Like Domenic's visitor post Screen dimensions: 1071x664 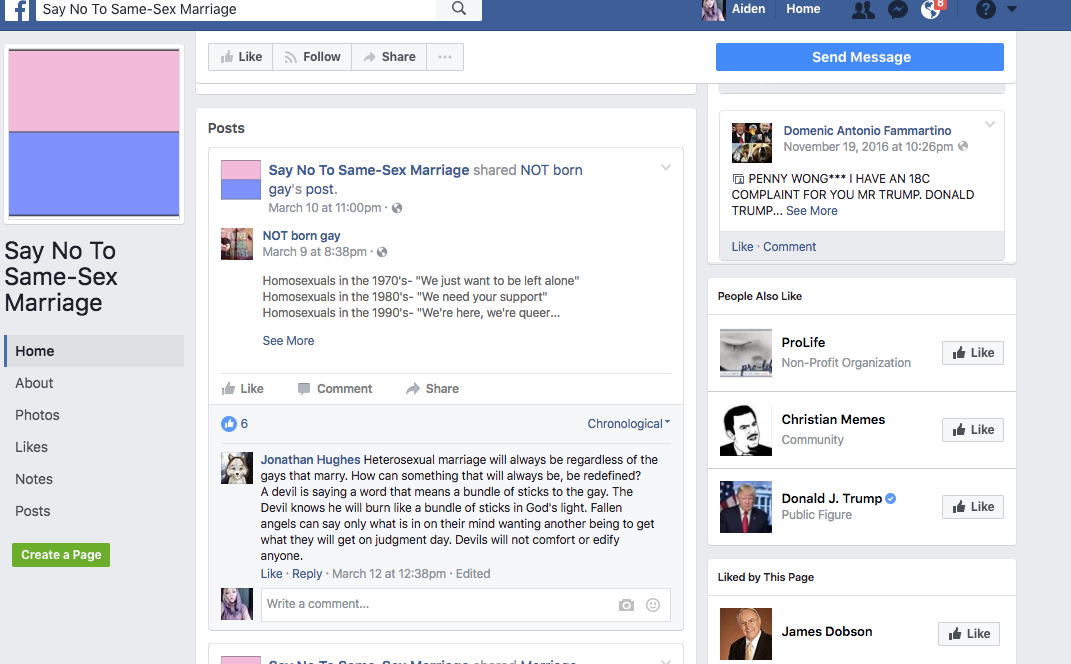tap(742, 247)
